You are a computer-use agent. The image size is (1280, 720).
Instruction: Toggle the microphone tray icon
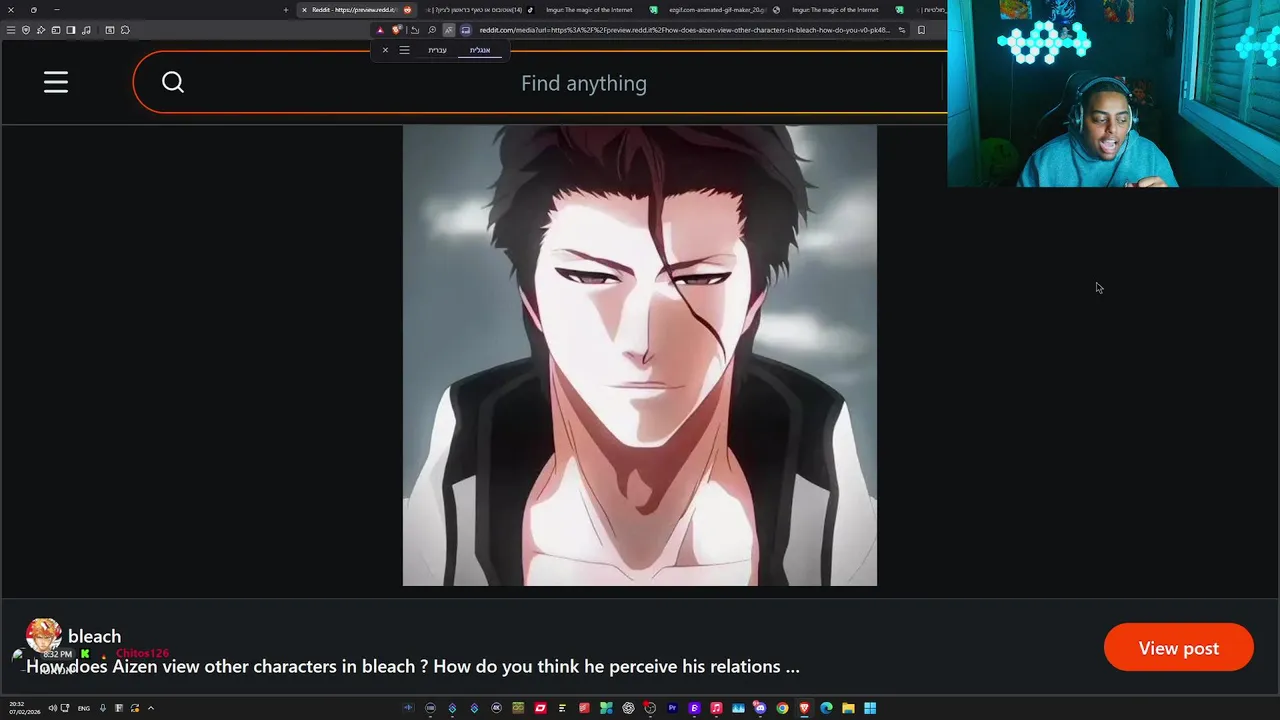click(x=102, y=708)
